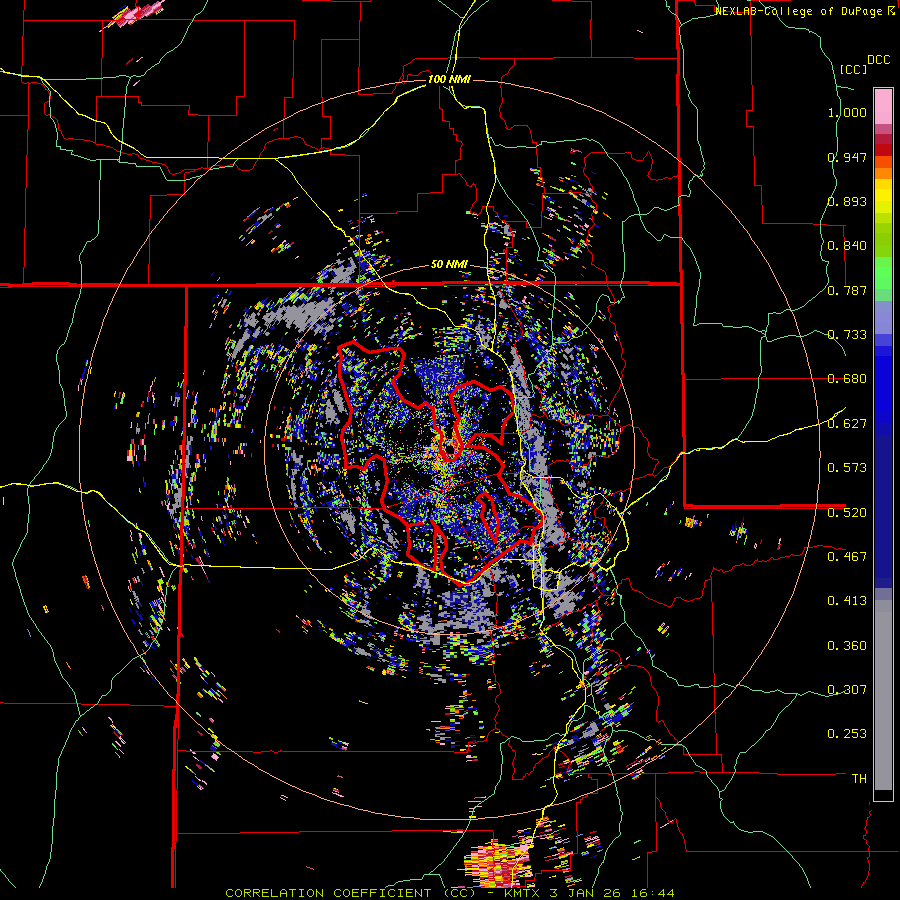Select the 0.520 scale value

point(847,512)
